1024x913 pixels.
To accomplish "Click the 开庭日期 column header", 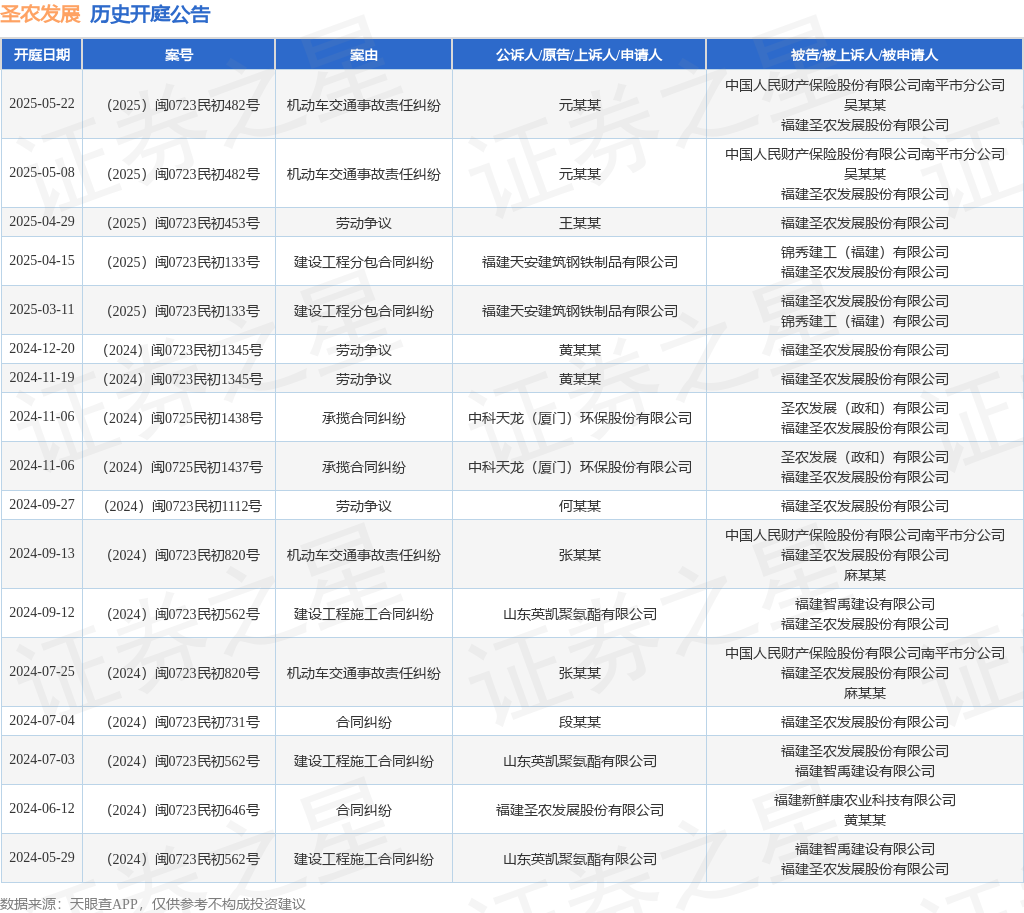I will (42, 55).
